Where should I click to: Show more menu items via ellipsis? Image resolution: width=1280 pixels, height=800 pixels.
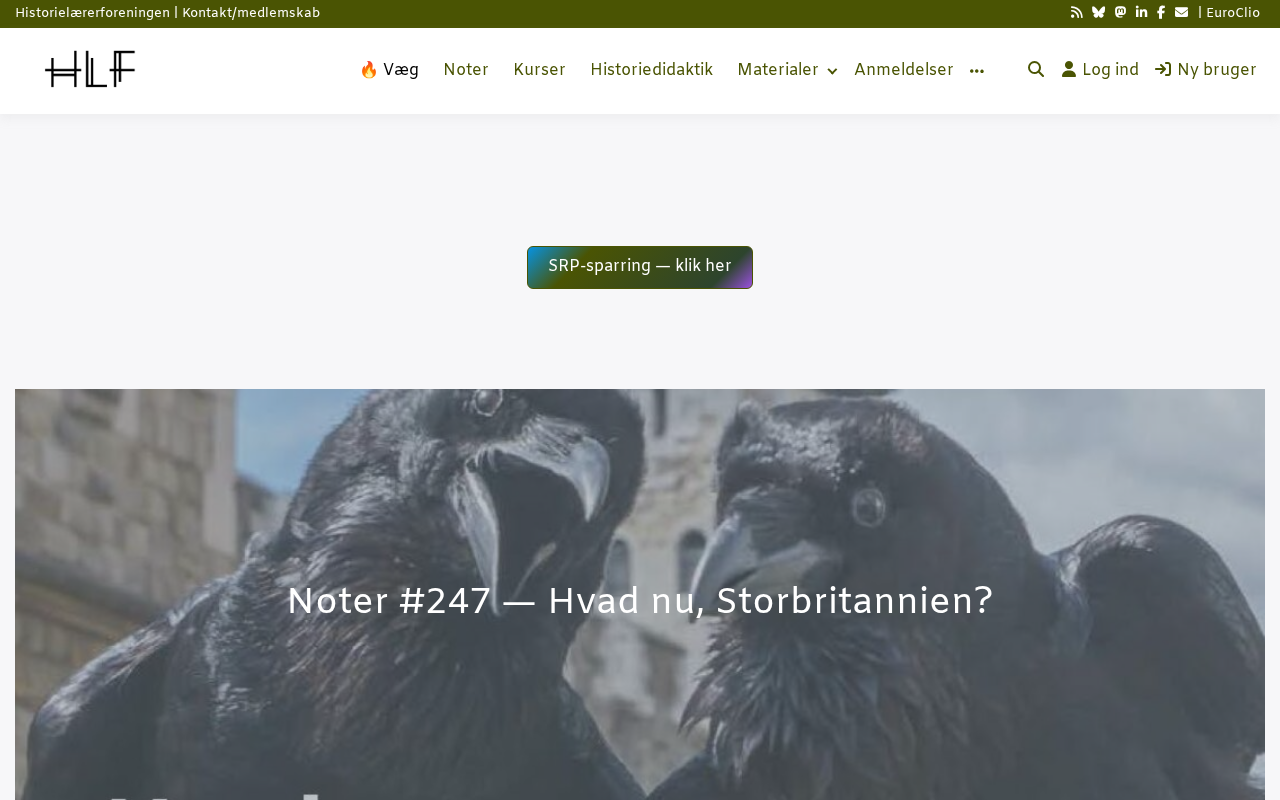point(977,71)
